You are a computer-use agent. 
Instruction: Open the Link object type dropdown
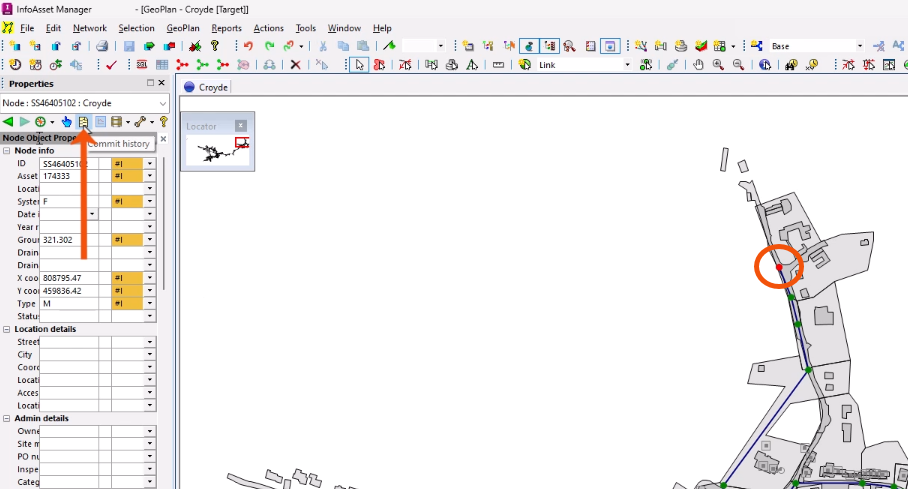627,65
